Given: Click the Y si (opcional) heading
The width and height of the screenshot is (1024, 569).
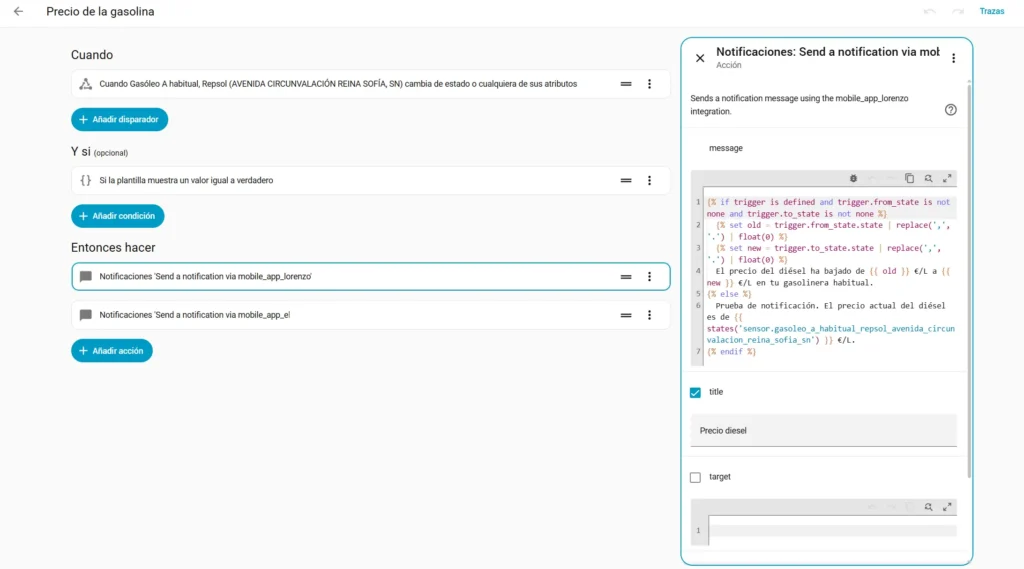Looking at the screenshot, I should (x=99, y=152).
